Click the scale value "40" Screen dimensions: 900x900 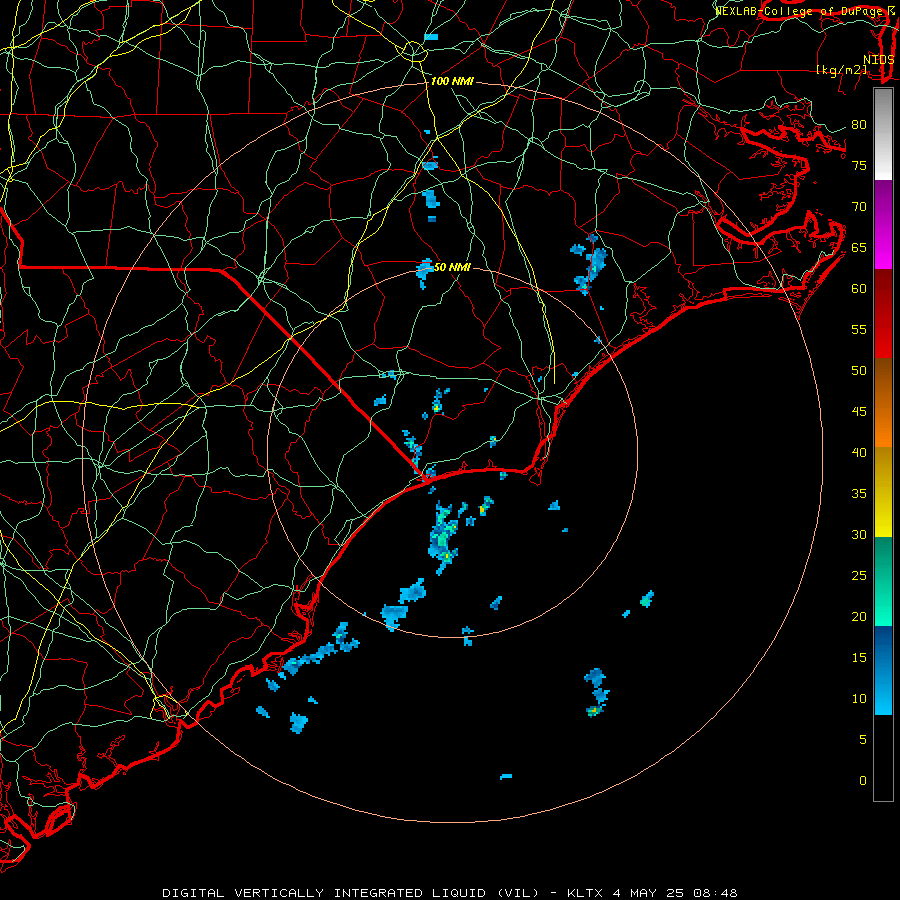859,452
